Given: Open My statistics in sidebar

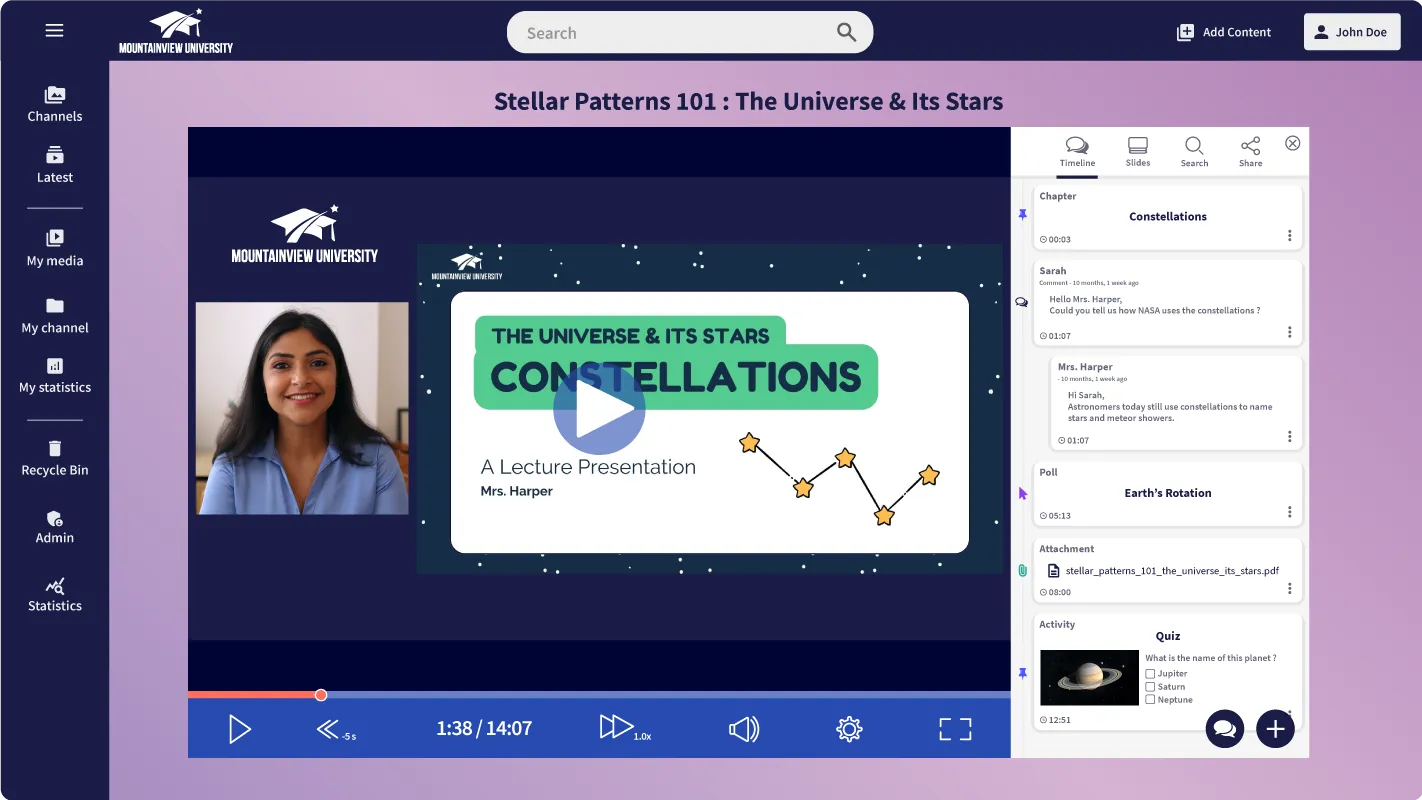Looking at the screenshot, I should 55,376.
